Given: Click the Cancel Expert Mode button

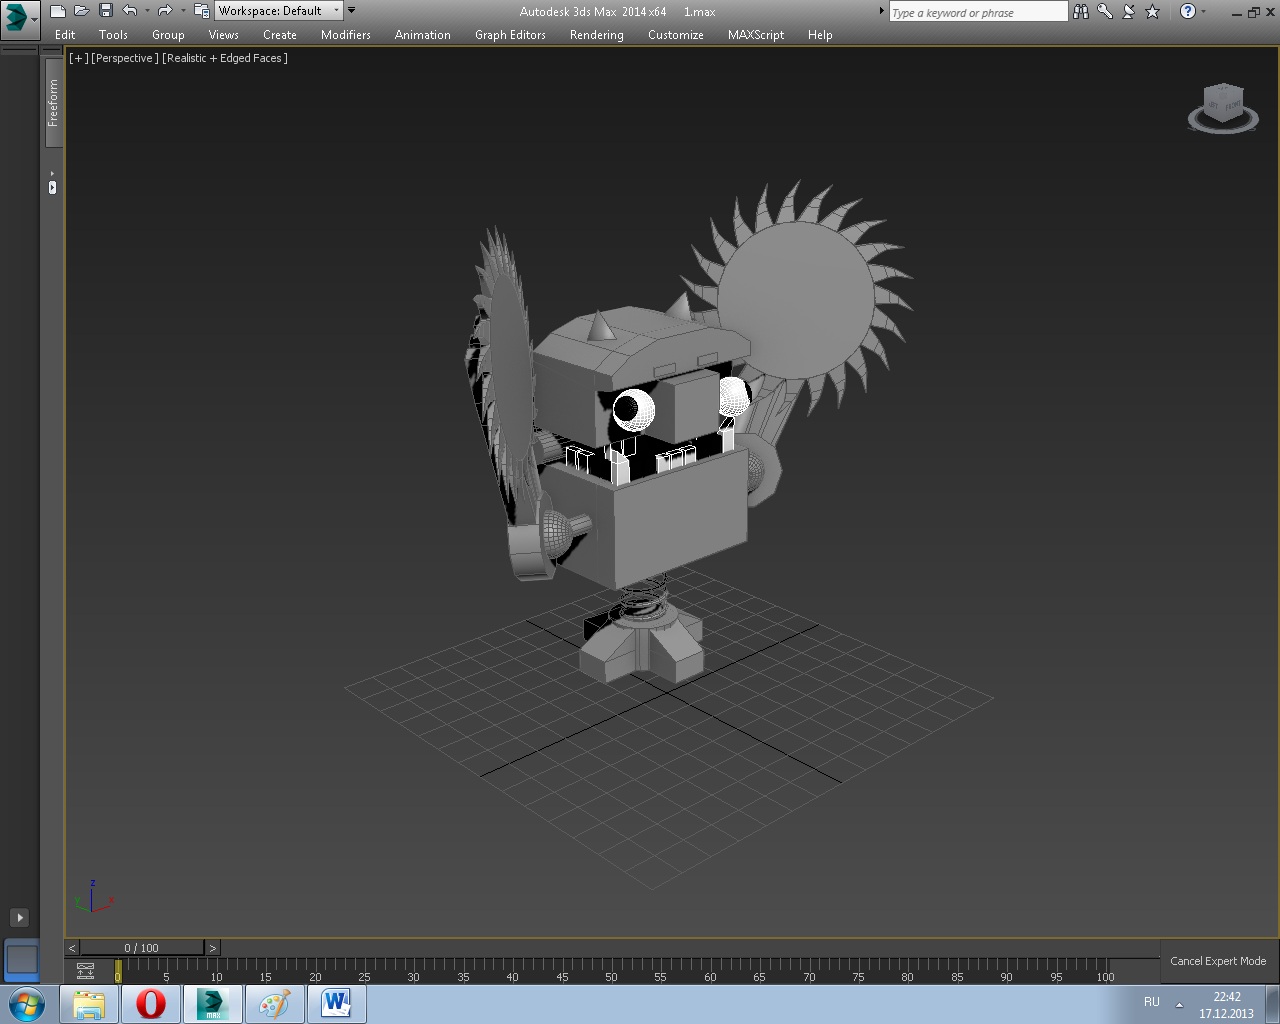Looking at the screenshot, I should coord(1218,961).
